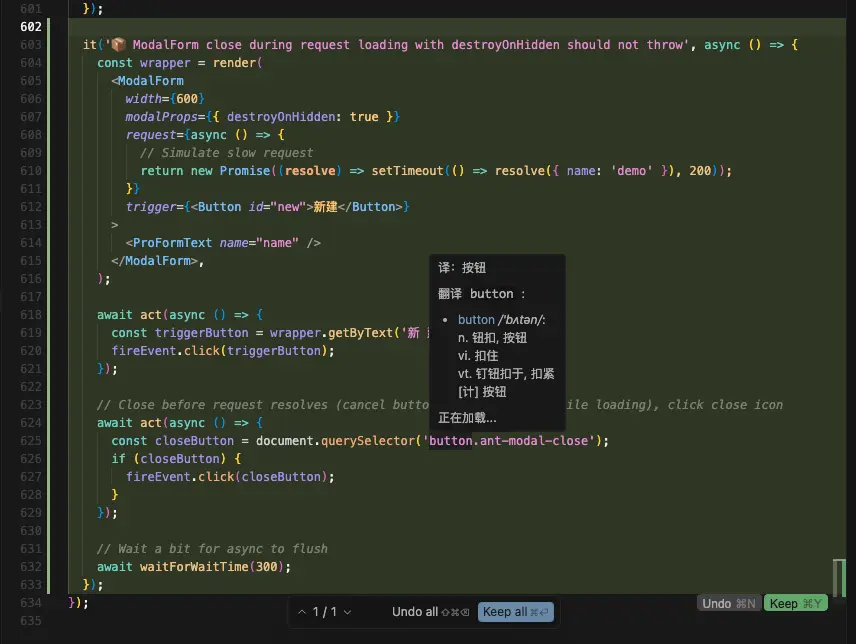Viewport: 856px width, 644px height.
Task: Click line number 602 in the gutter
Action: click(x=30, y=27)
